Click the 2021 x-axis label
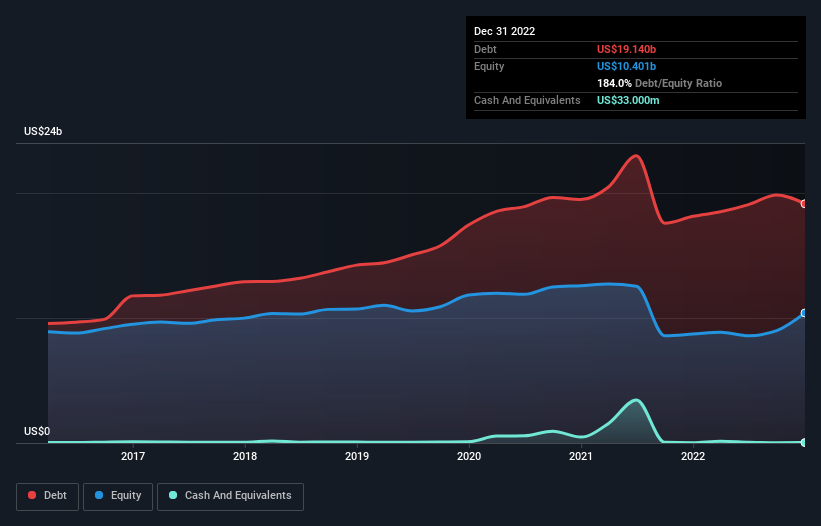The height and width of the screenshot is (526, 821). pyautogui.click(x=581, y=456)
